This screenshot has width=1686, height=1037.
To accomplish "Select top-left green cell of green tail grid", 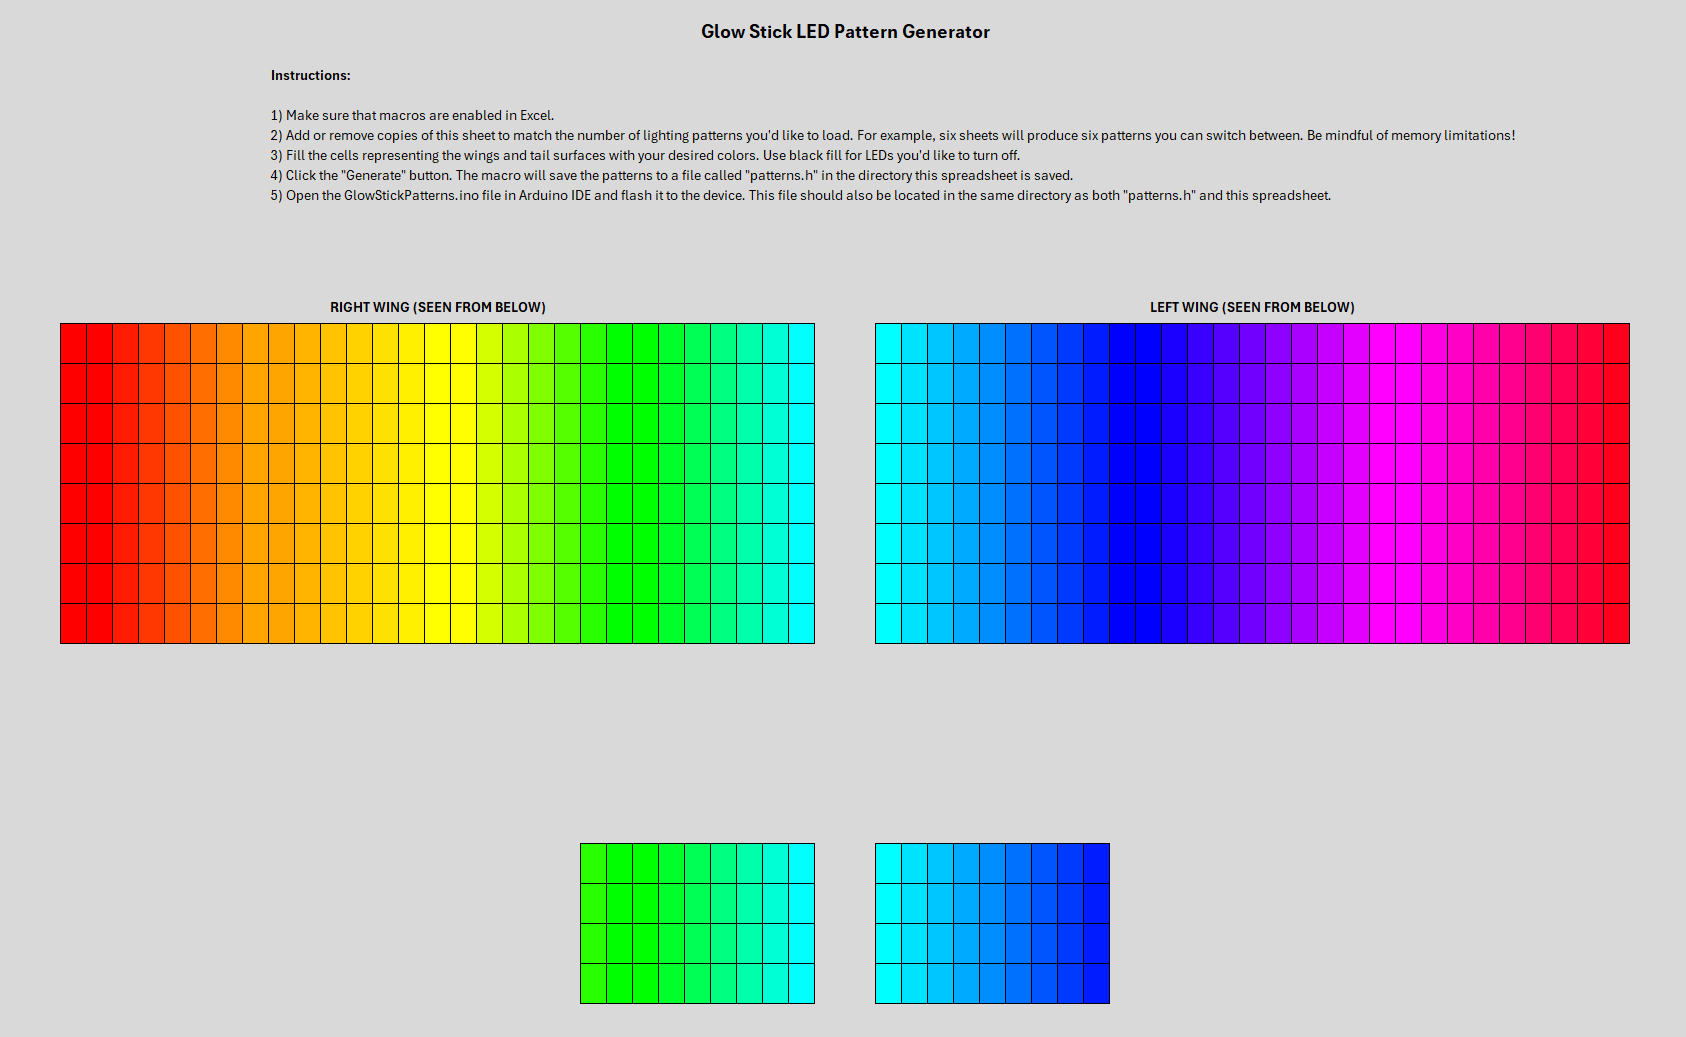I will click(x=594, y=864).
